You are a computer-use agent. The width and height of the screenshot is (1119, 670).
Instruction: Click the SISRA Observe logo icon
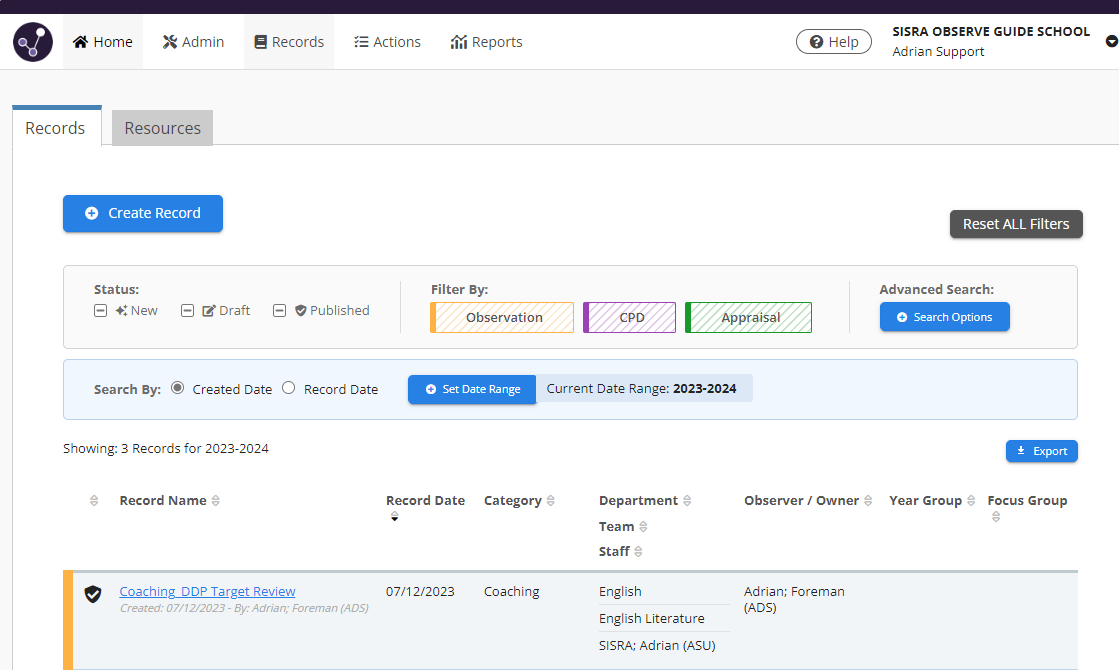pyautogui.click(x=33, y=42)
